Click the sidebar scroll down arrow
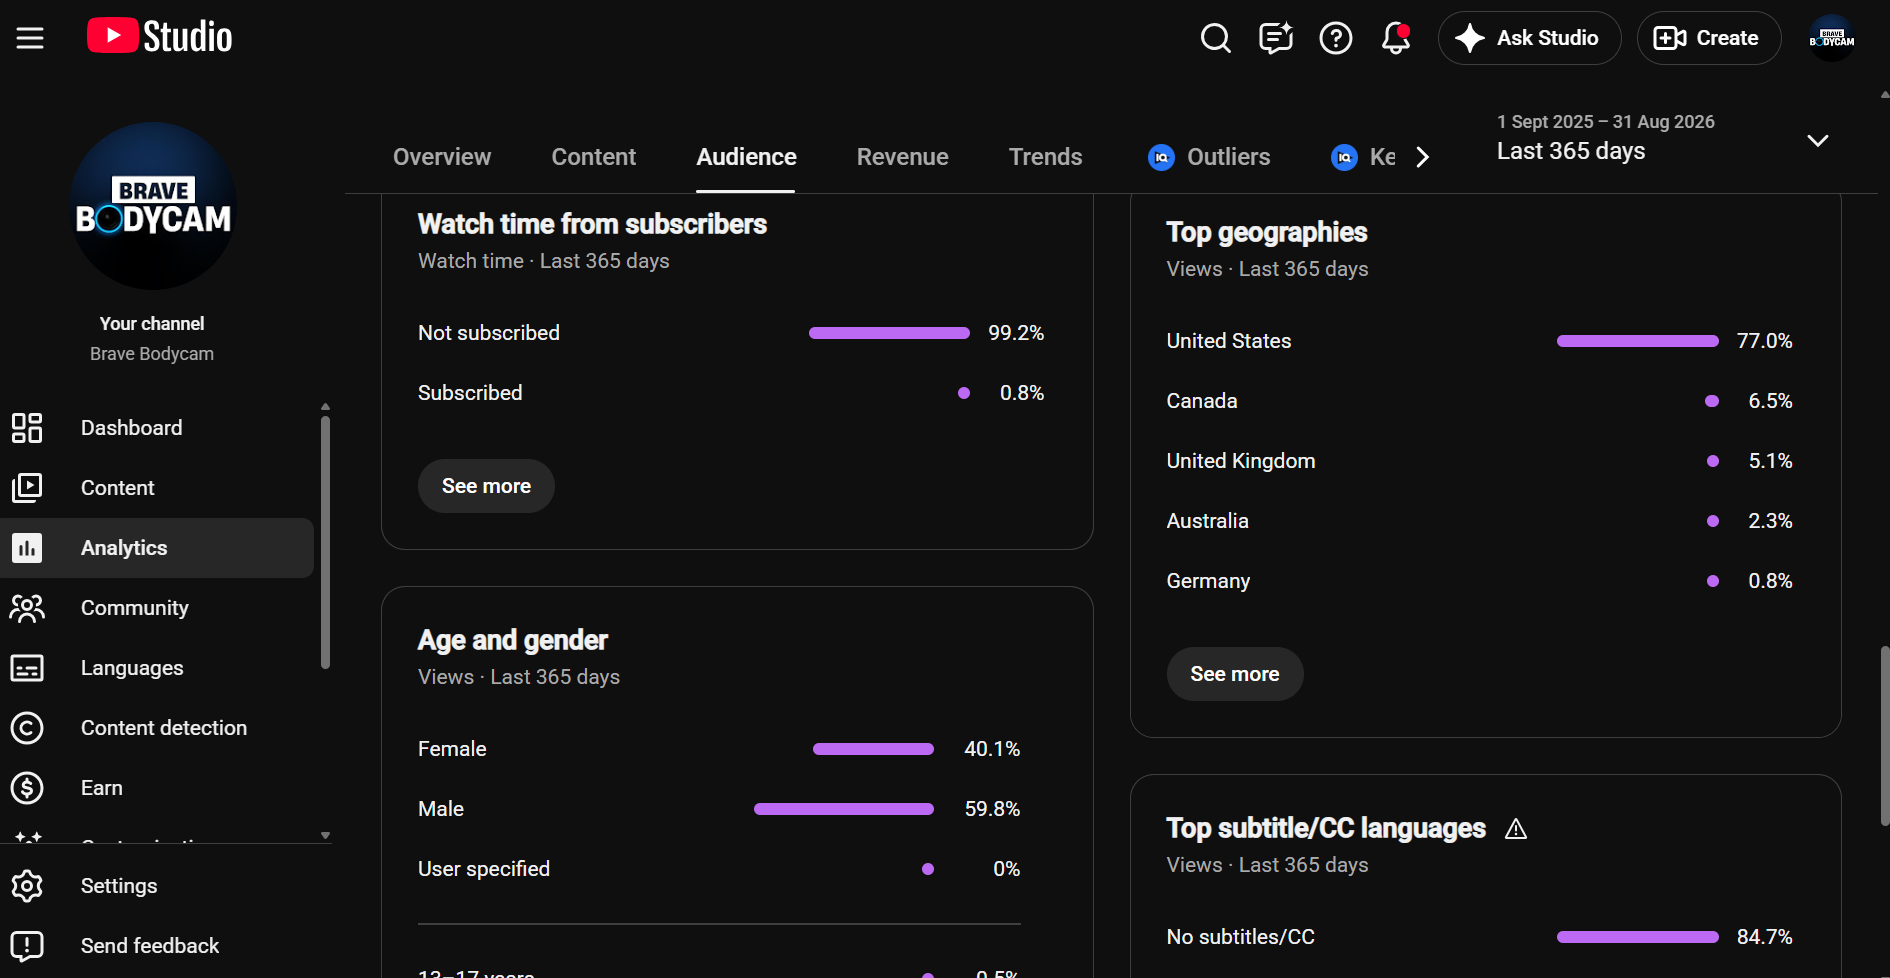 pos(325,835)
